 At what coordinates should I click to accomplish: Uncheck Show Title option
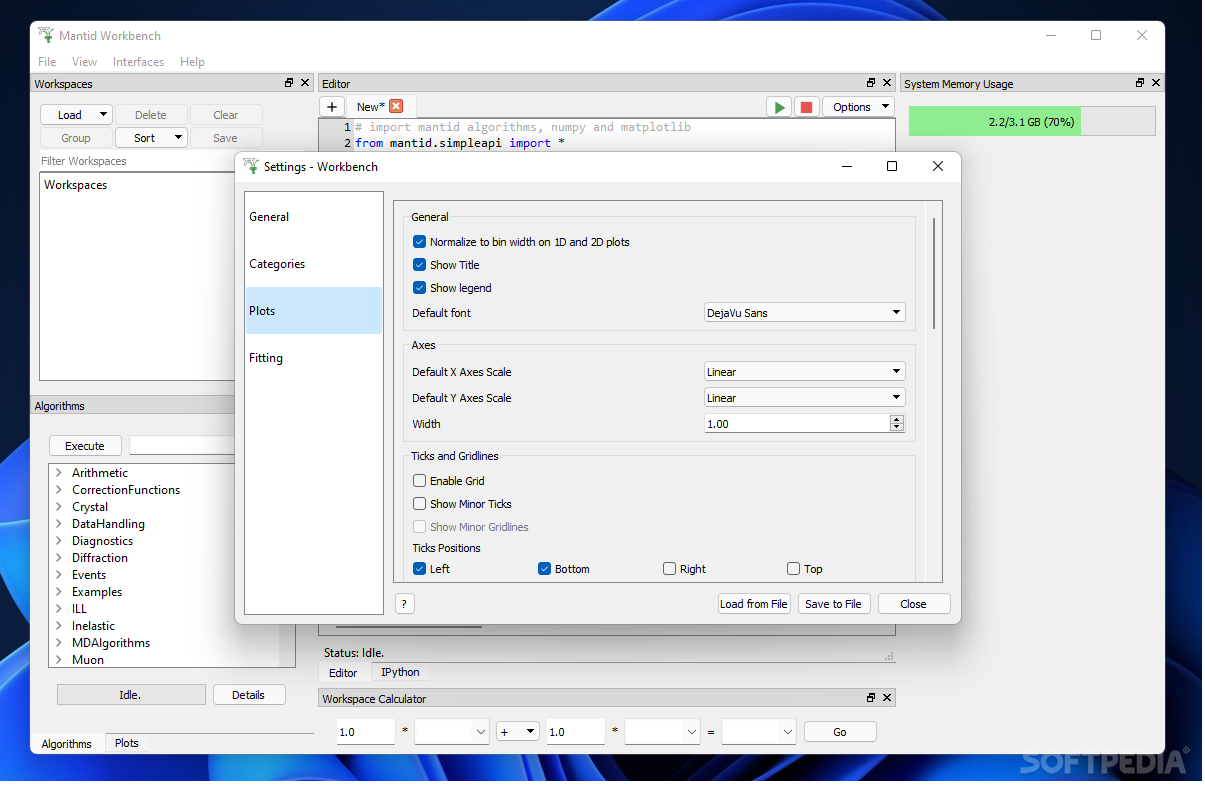click(419, 265)
